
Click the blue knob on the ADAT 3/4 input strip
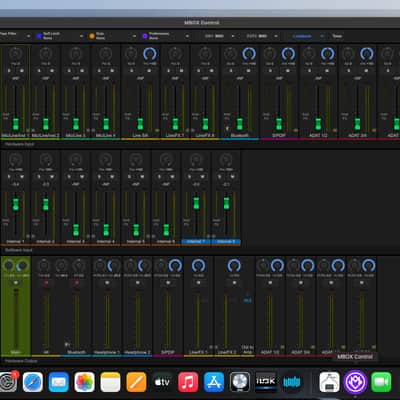coord(367,54)
